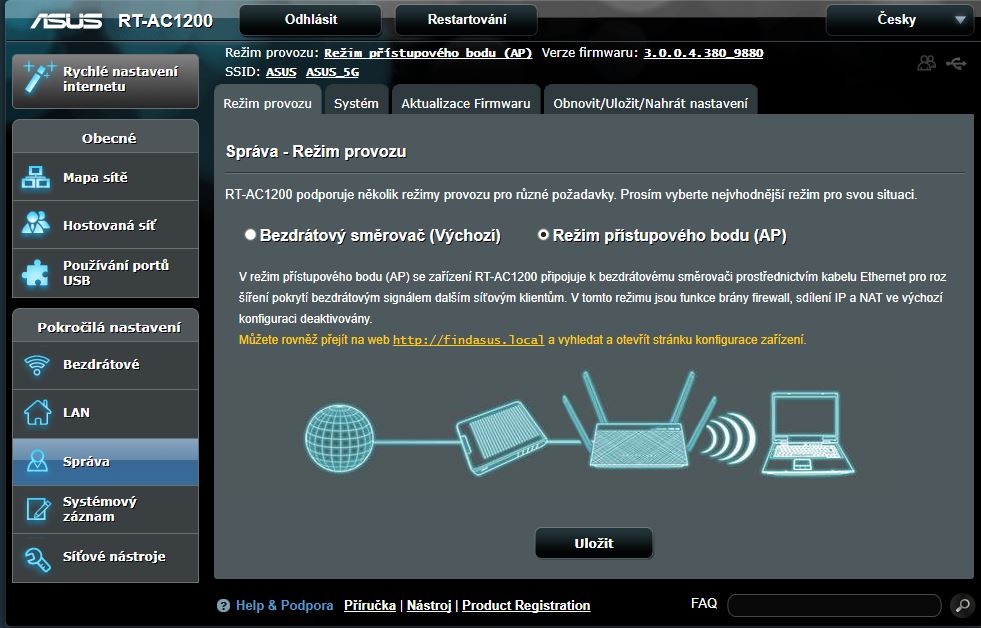
Task: Open the LAN settings menu item
Action: click(105, 413)
